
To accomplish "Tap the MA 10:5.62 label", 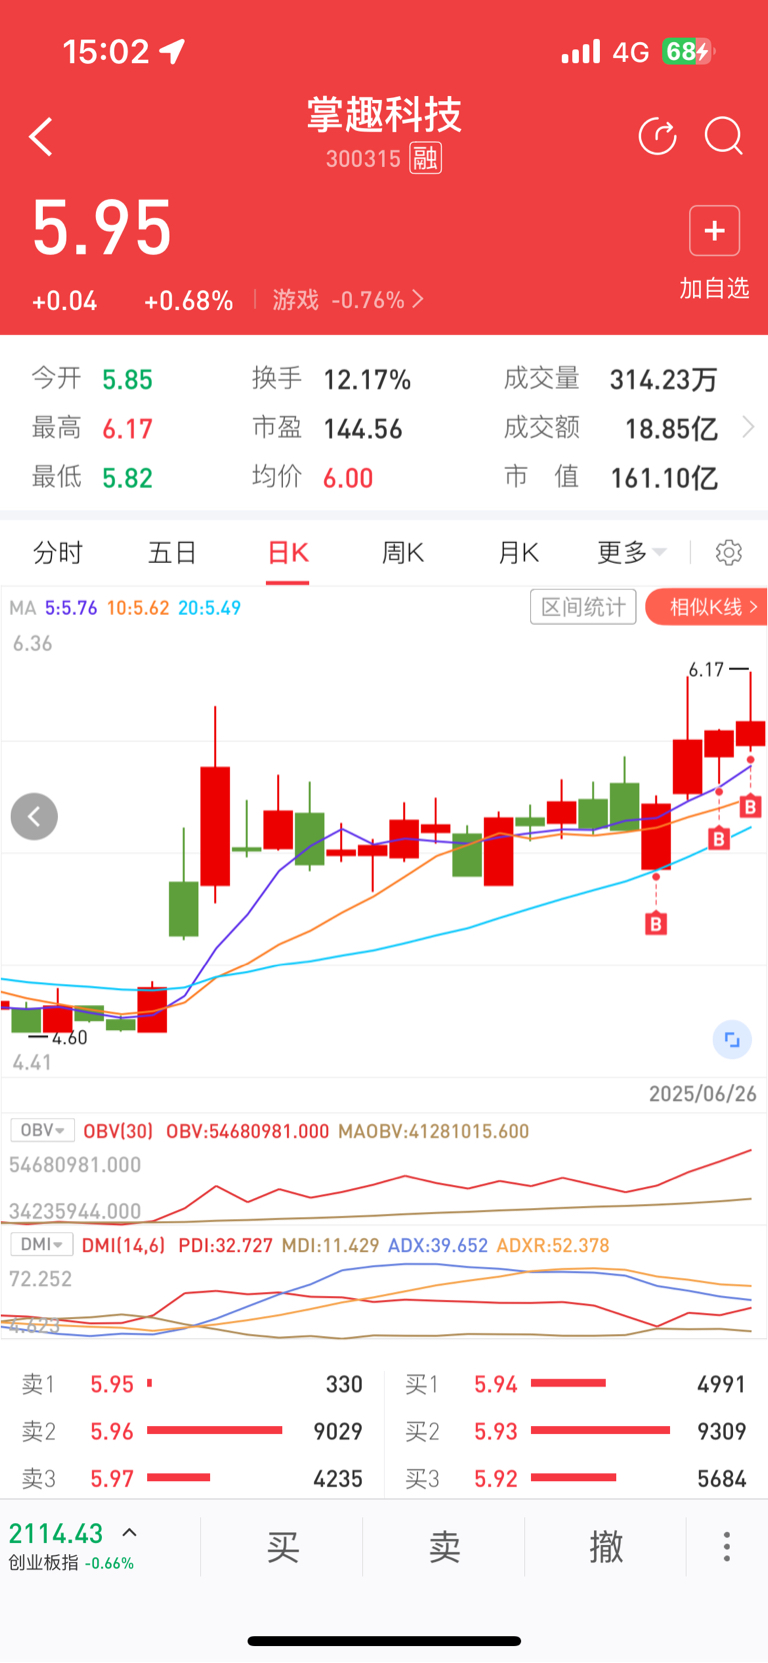I will click(138, 607).
